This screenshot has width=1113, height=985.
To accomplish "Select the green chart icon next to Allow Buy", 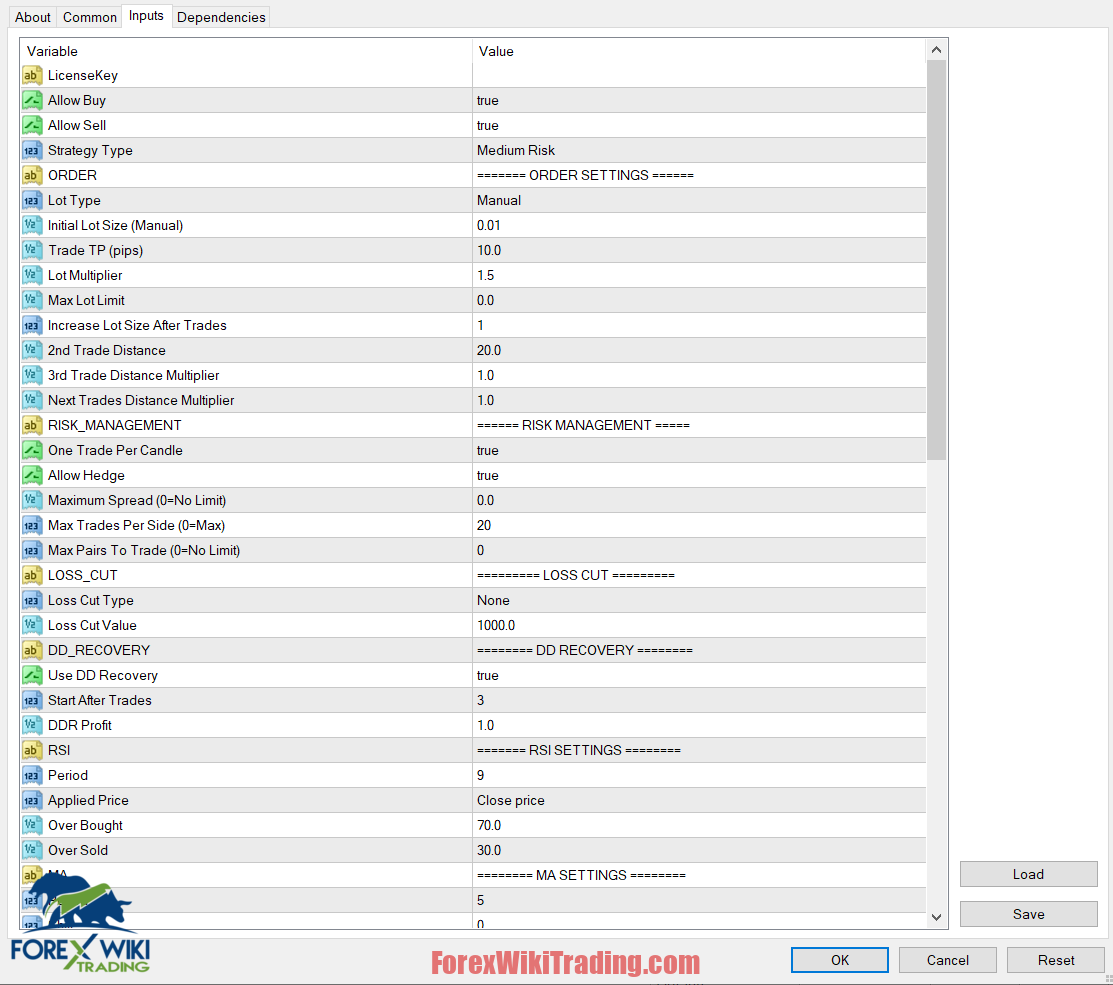I will coord(31,100).
